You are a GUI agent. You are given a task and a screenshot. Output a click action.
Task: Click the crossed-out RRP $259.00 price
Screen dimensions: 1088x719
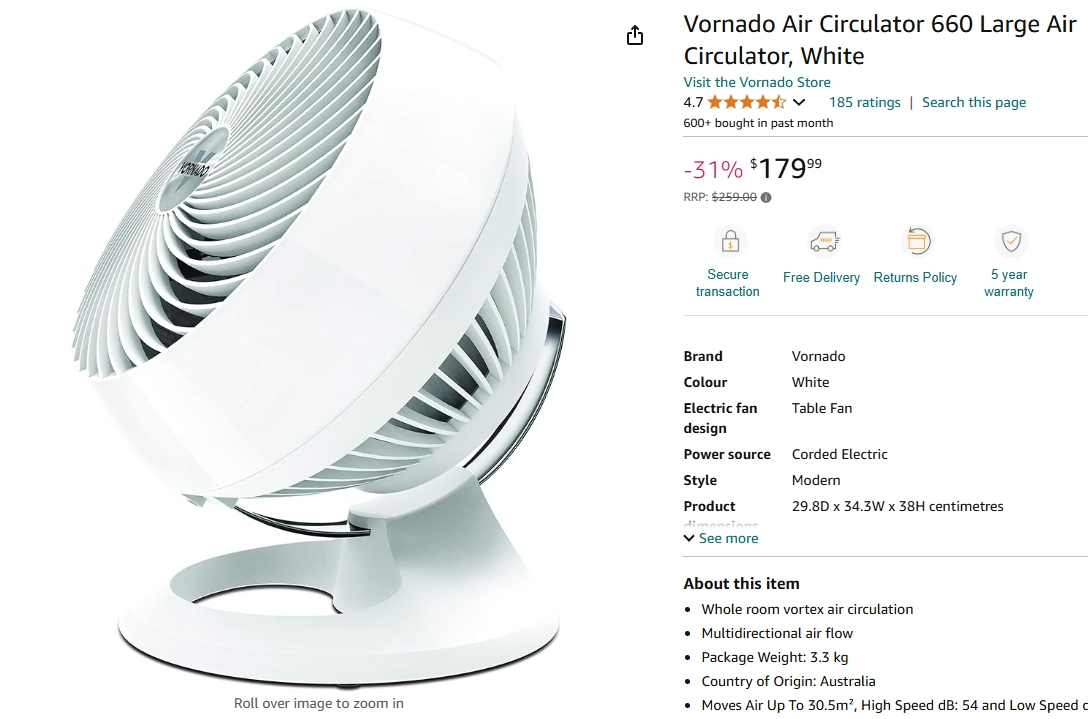click(734, 197)
